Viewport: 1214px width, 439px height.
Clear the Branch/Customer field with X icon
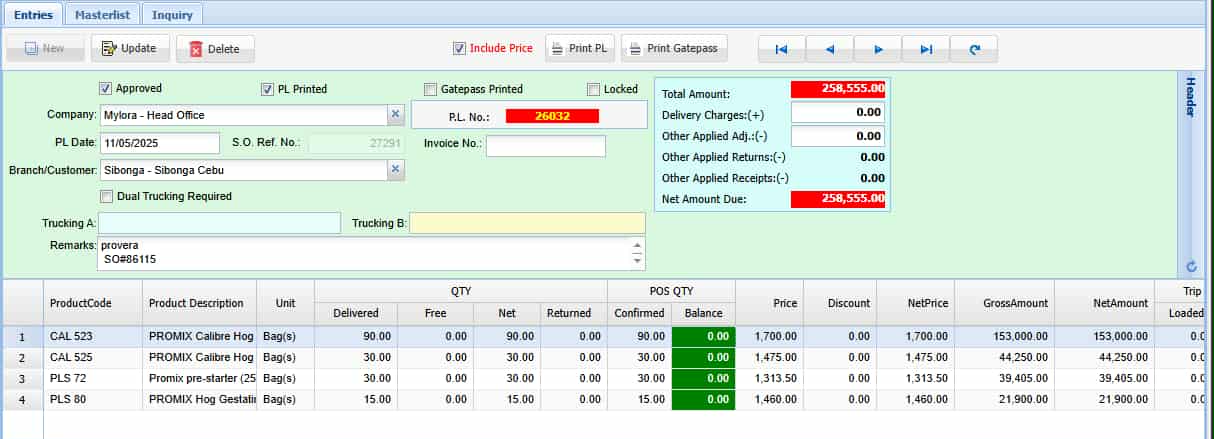point(395,170)
